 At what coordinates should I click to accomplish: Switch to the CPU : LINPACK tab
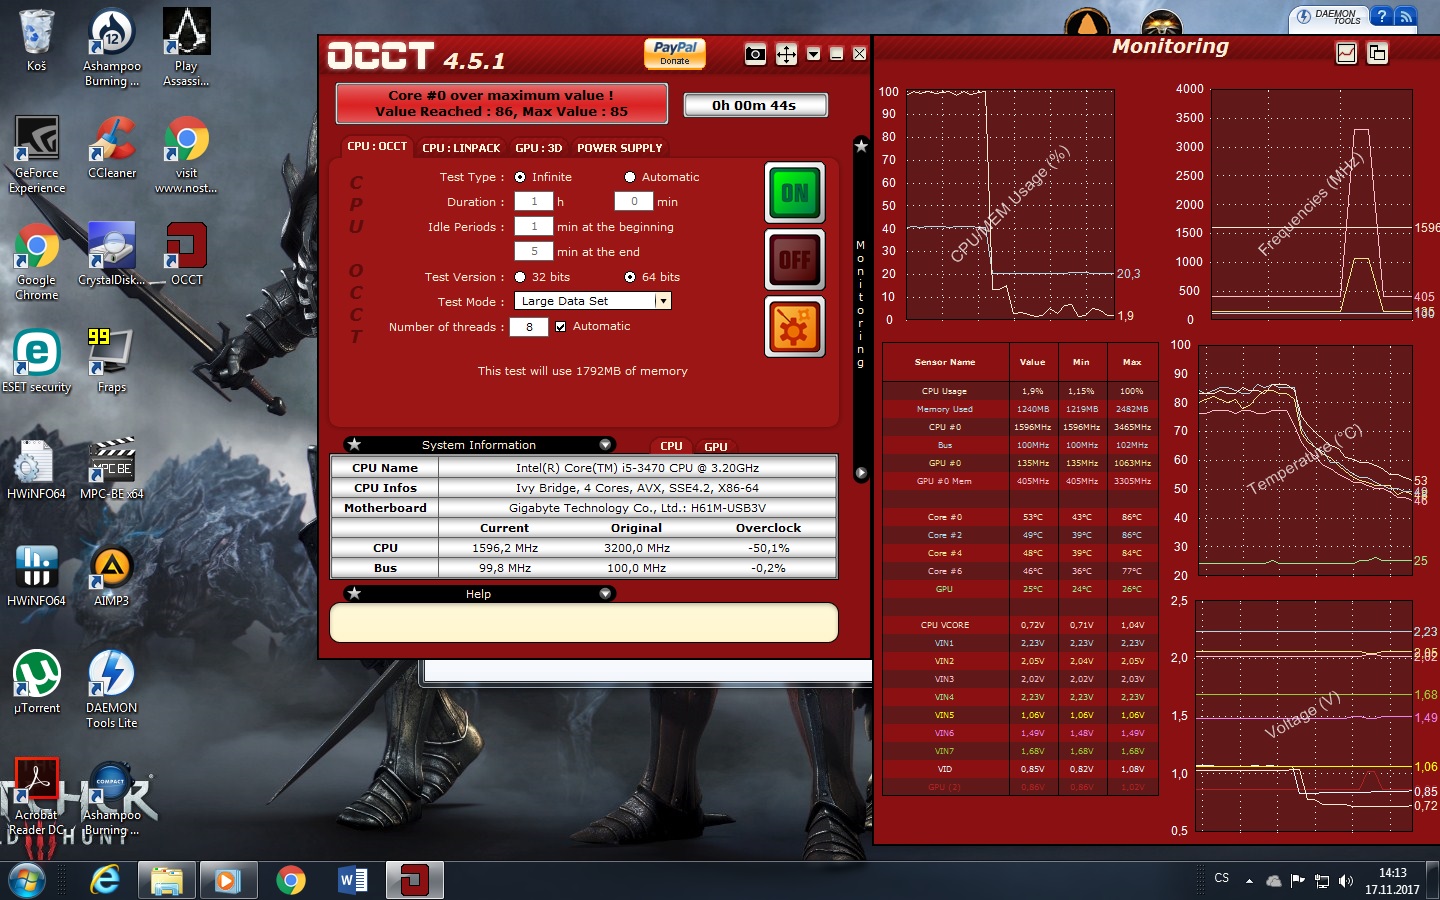click(x=461, y=148)
